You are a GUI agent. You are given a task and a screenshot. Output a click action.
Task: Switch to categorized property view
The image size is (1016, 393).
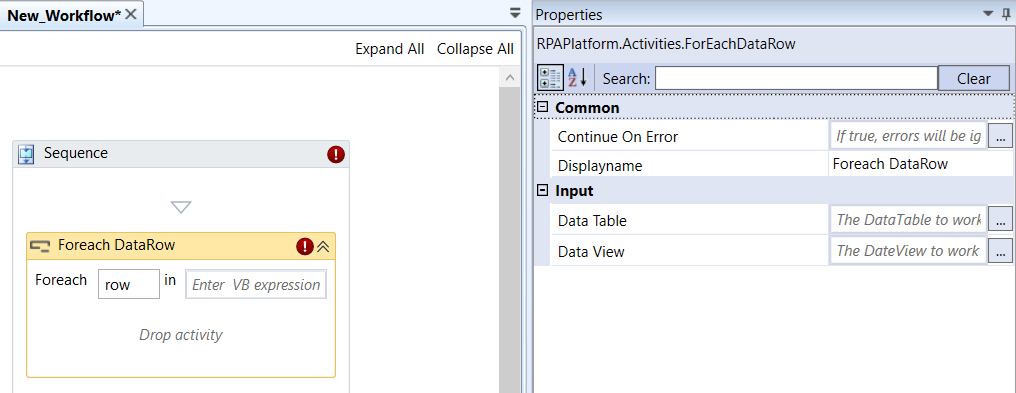click(x=550, y=78)
